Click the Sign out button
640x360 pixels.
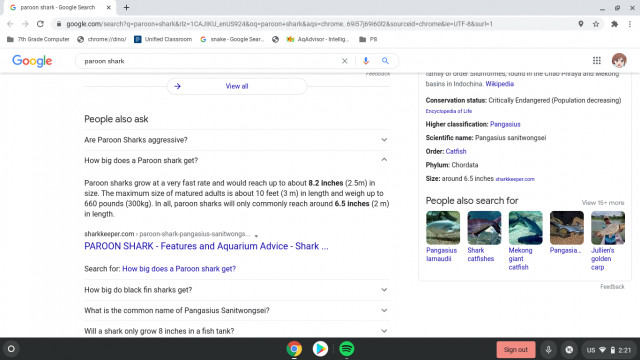click(516, 350)
